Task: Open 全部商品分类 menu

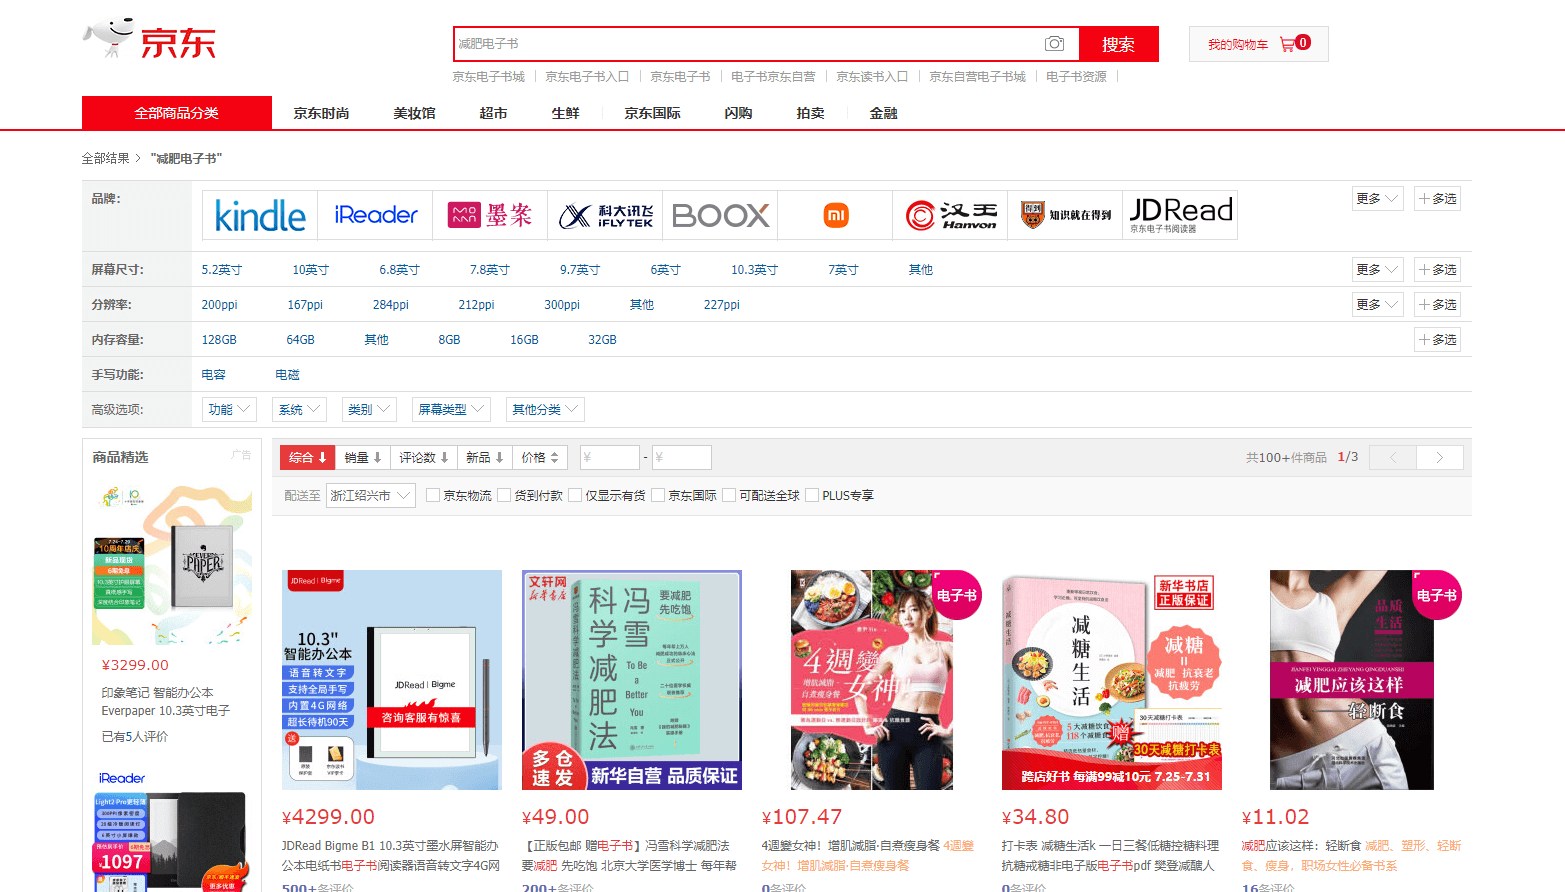Action: (x=177, y=113)
